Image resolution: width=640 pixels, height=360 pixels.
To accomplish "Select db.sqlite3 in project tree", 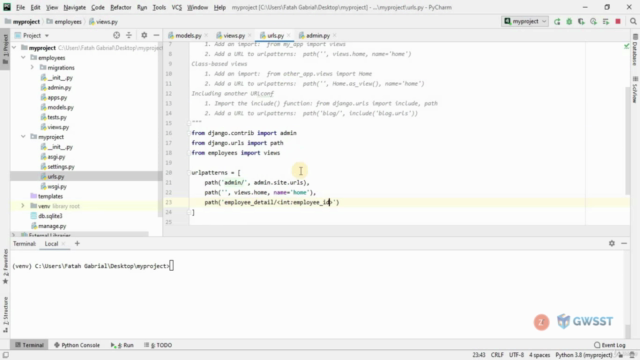I will tap(50, 216).
